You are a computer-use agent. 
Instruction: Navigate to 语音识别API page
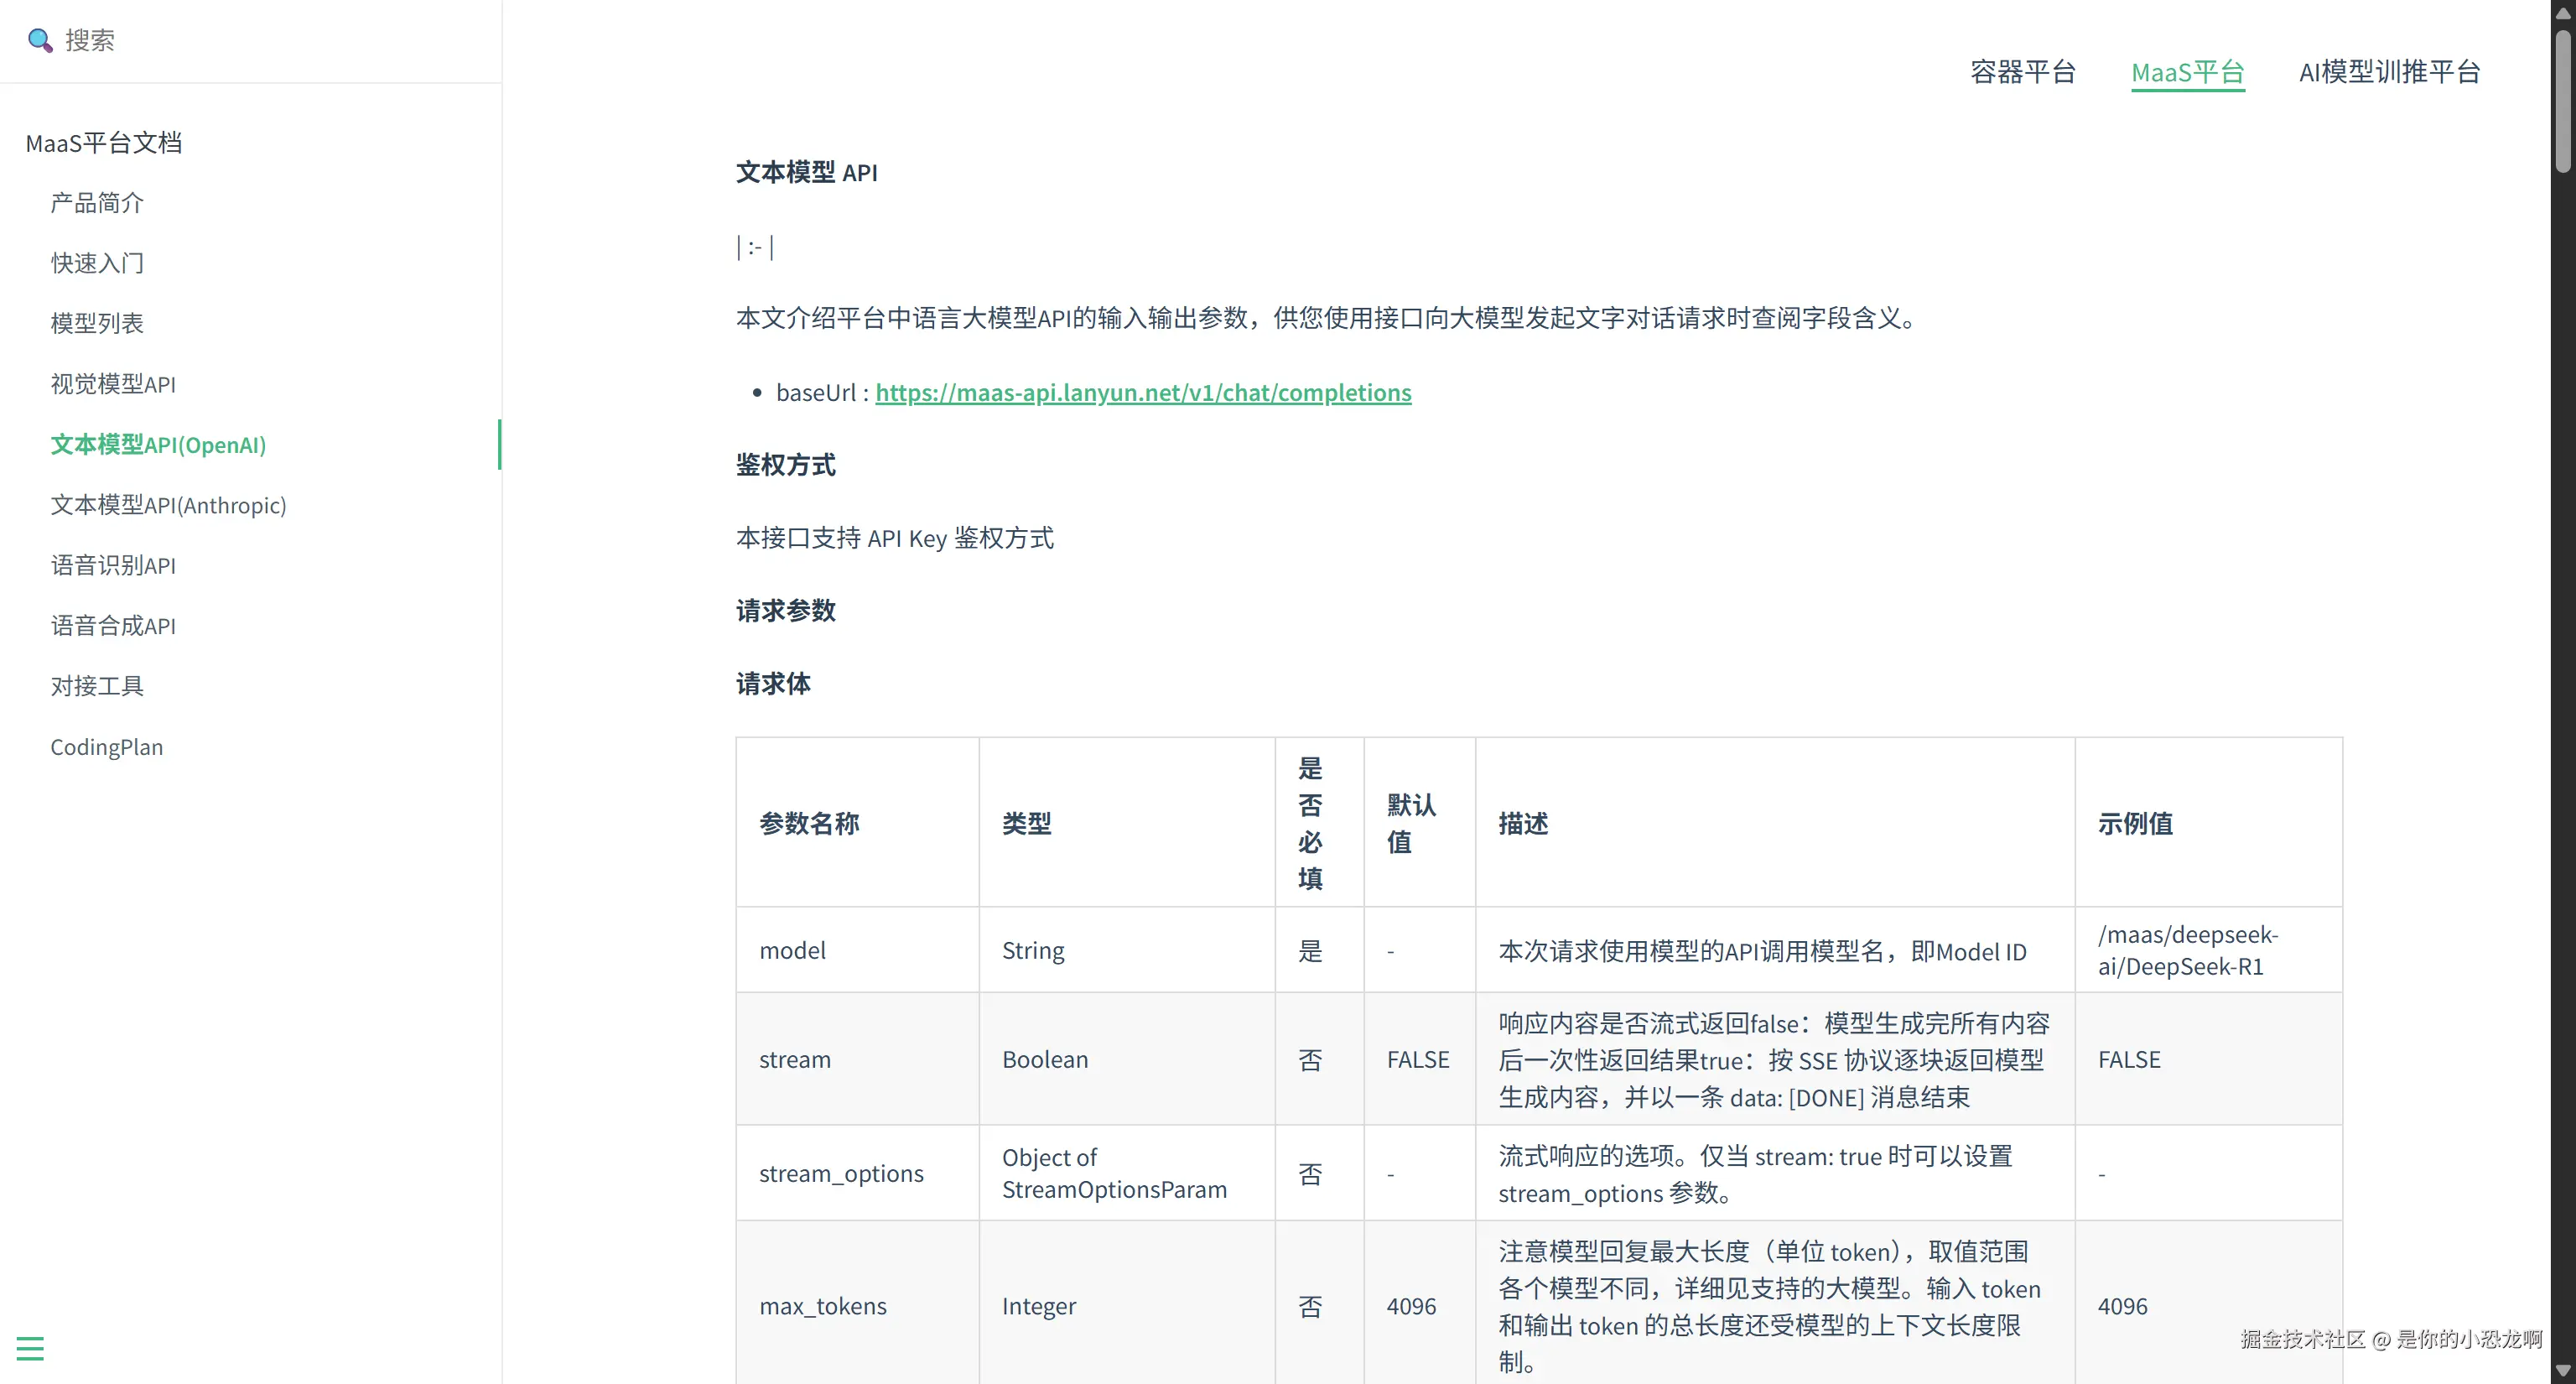pos(113,565)
